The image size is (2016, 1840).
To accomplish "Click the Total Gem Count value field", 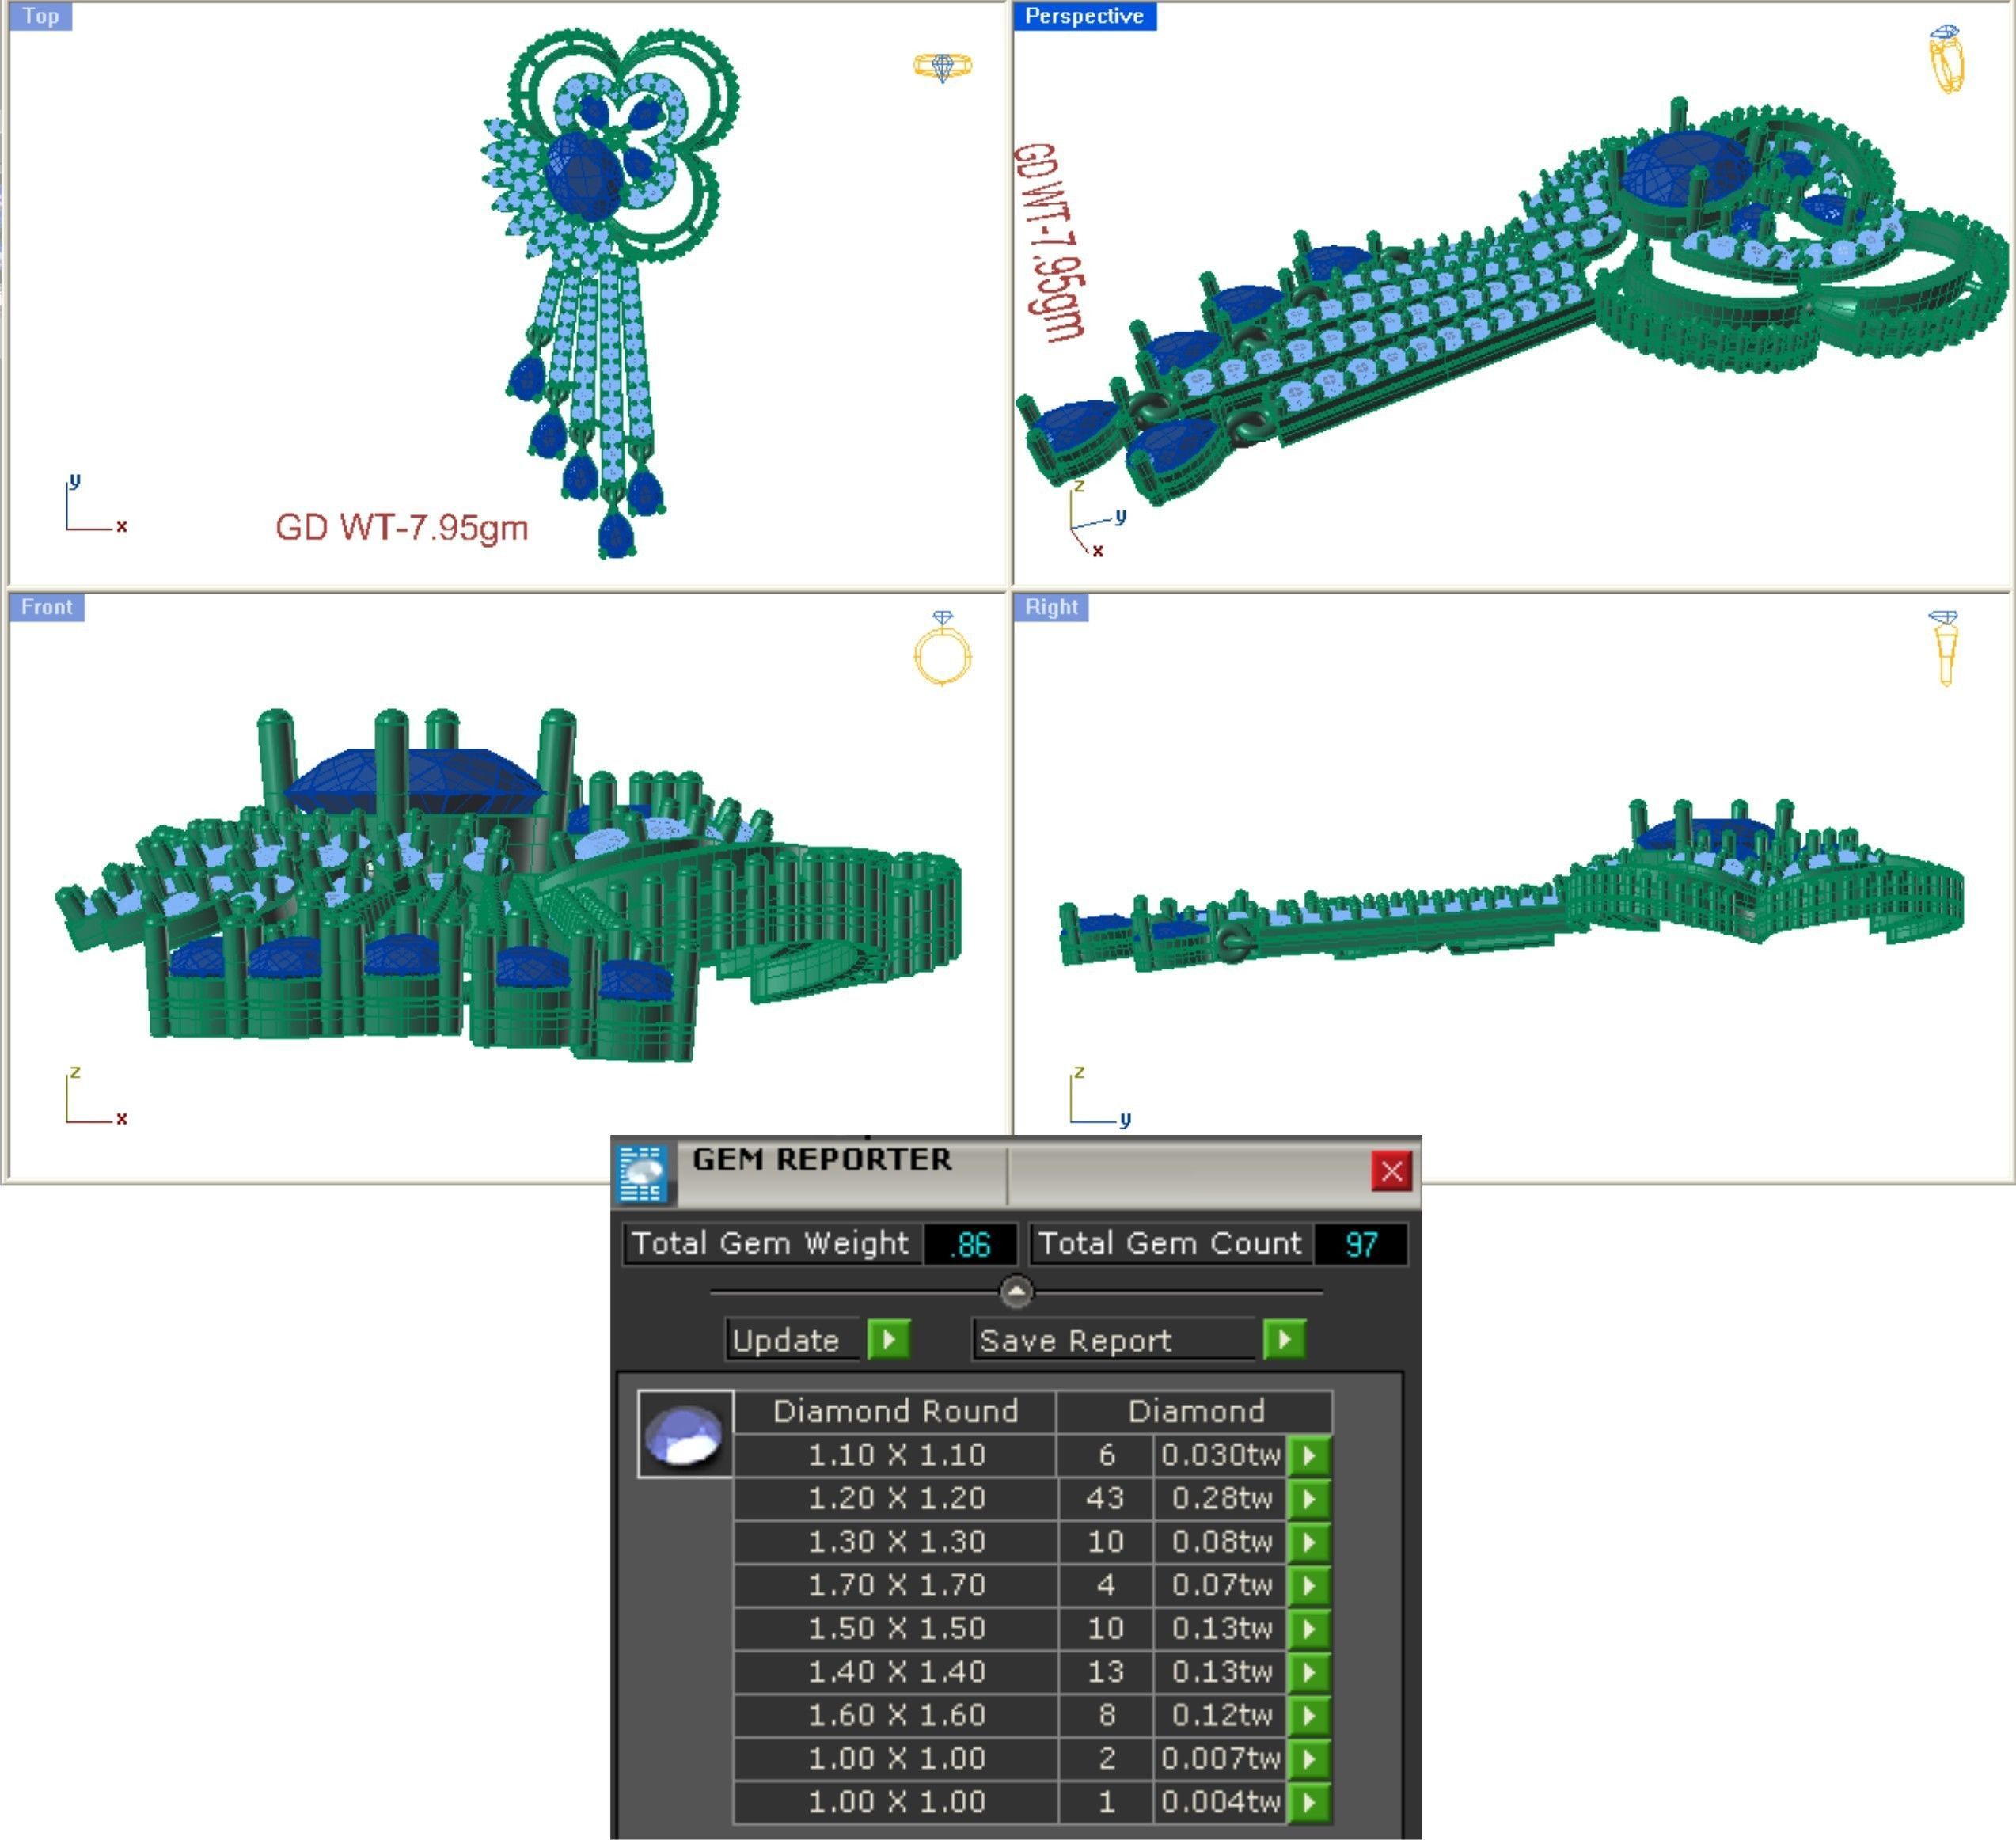I will [1360, 1244].
